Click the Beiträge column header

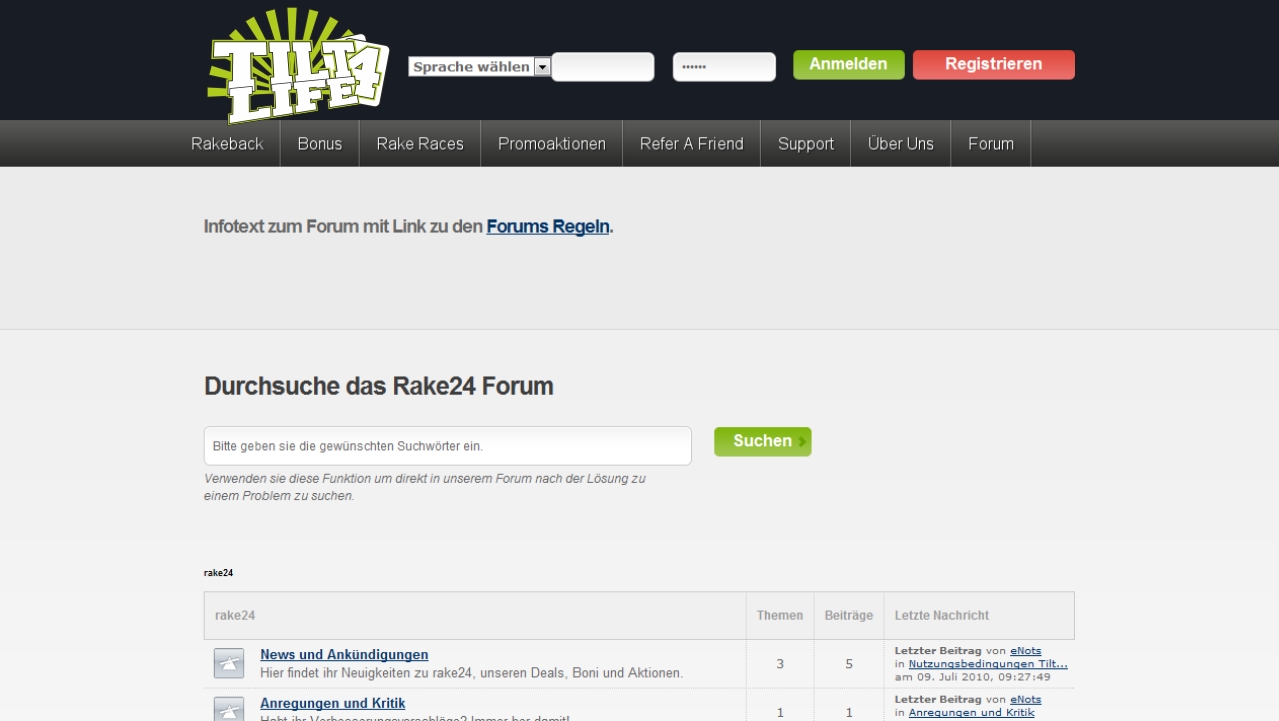coord(849,616)
